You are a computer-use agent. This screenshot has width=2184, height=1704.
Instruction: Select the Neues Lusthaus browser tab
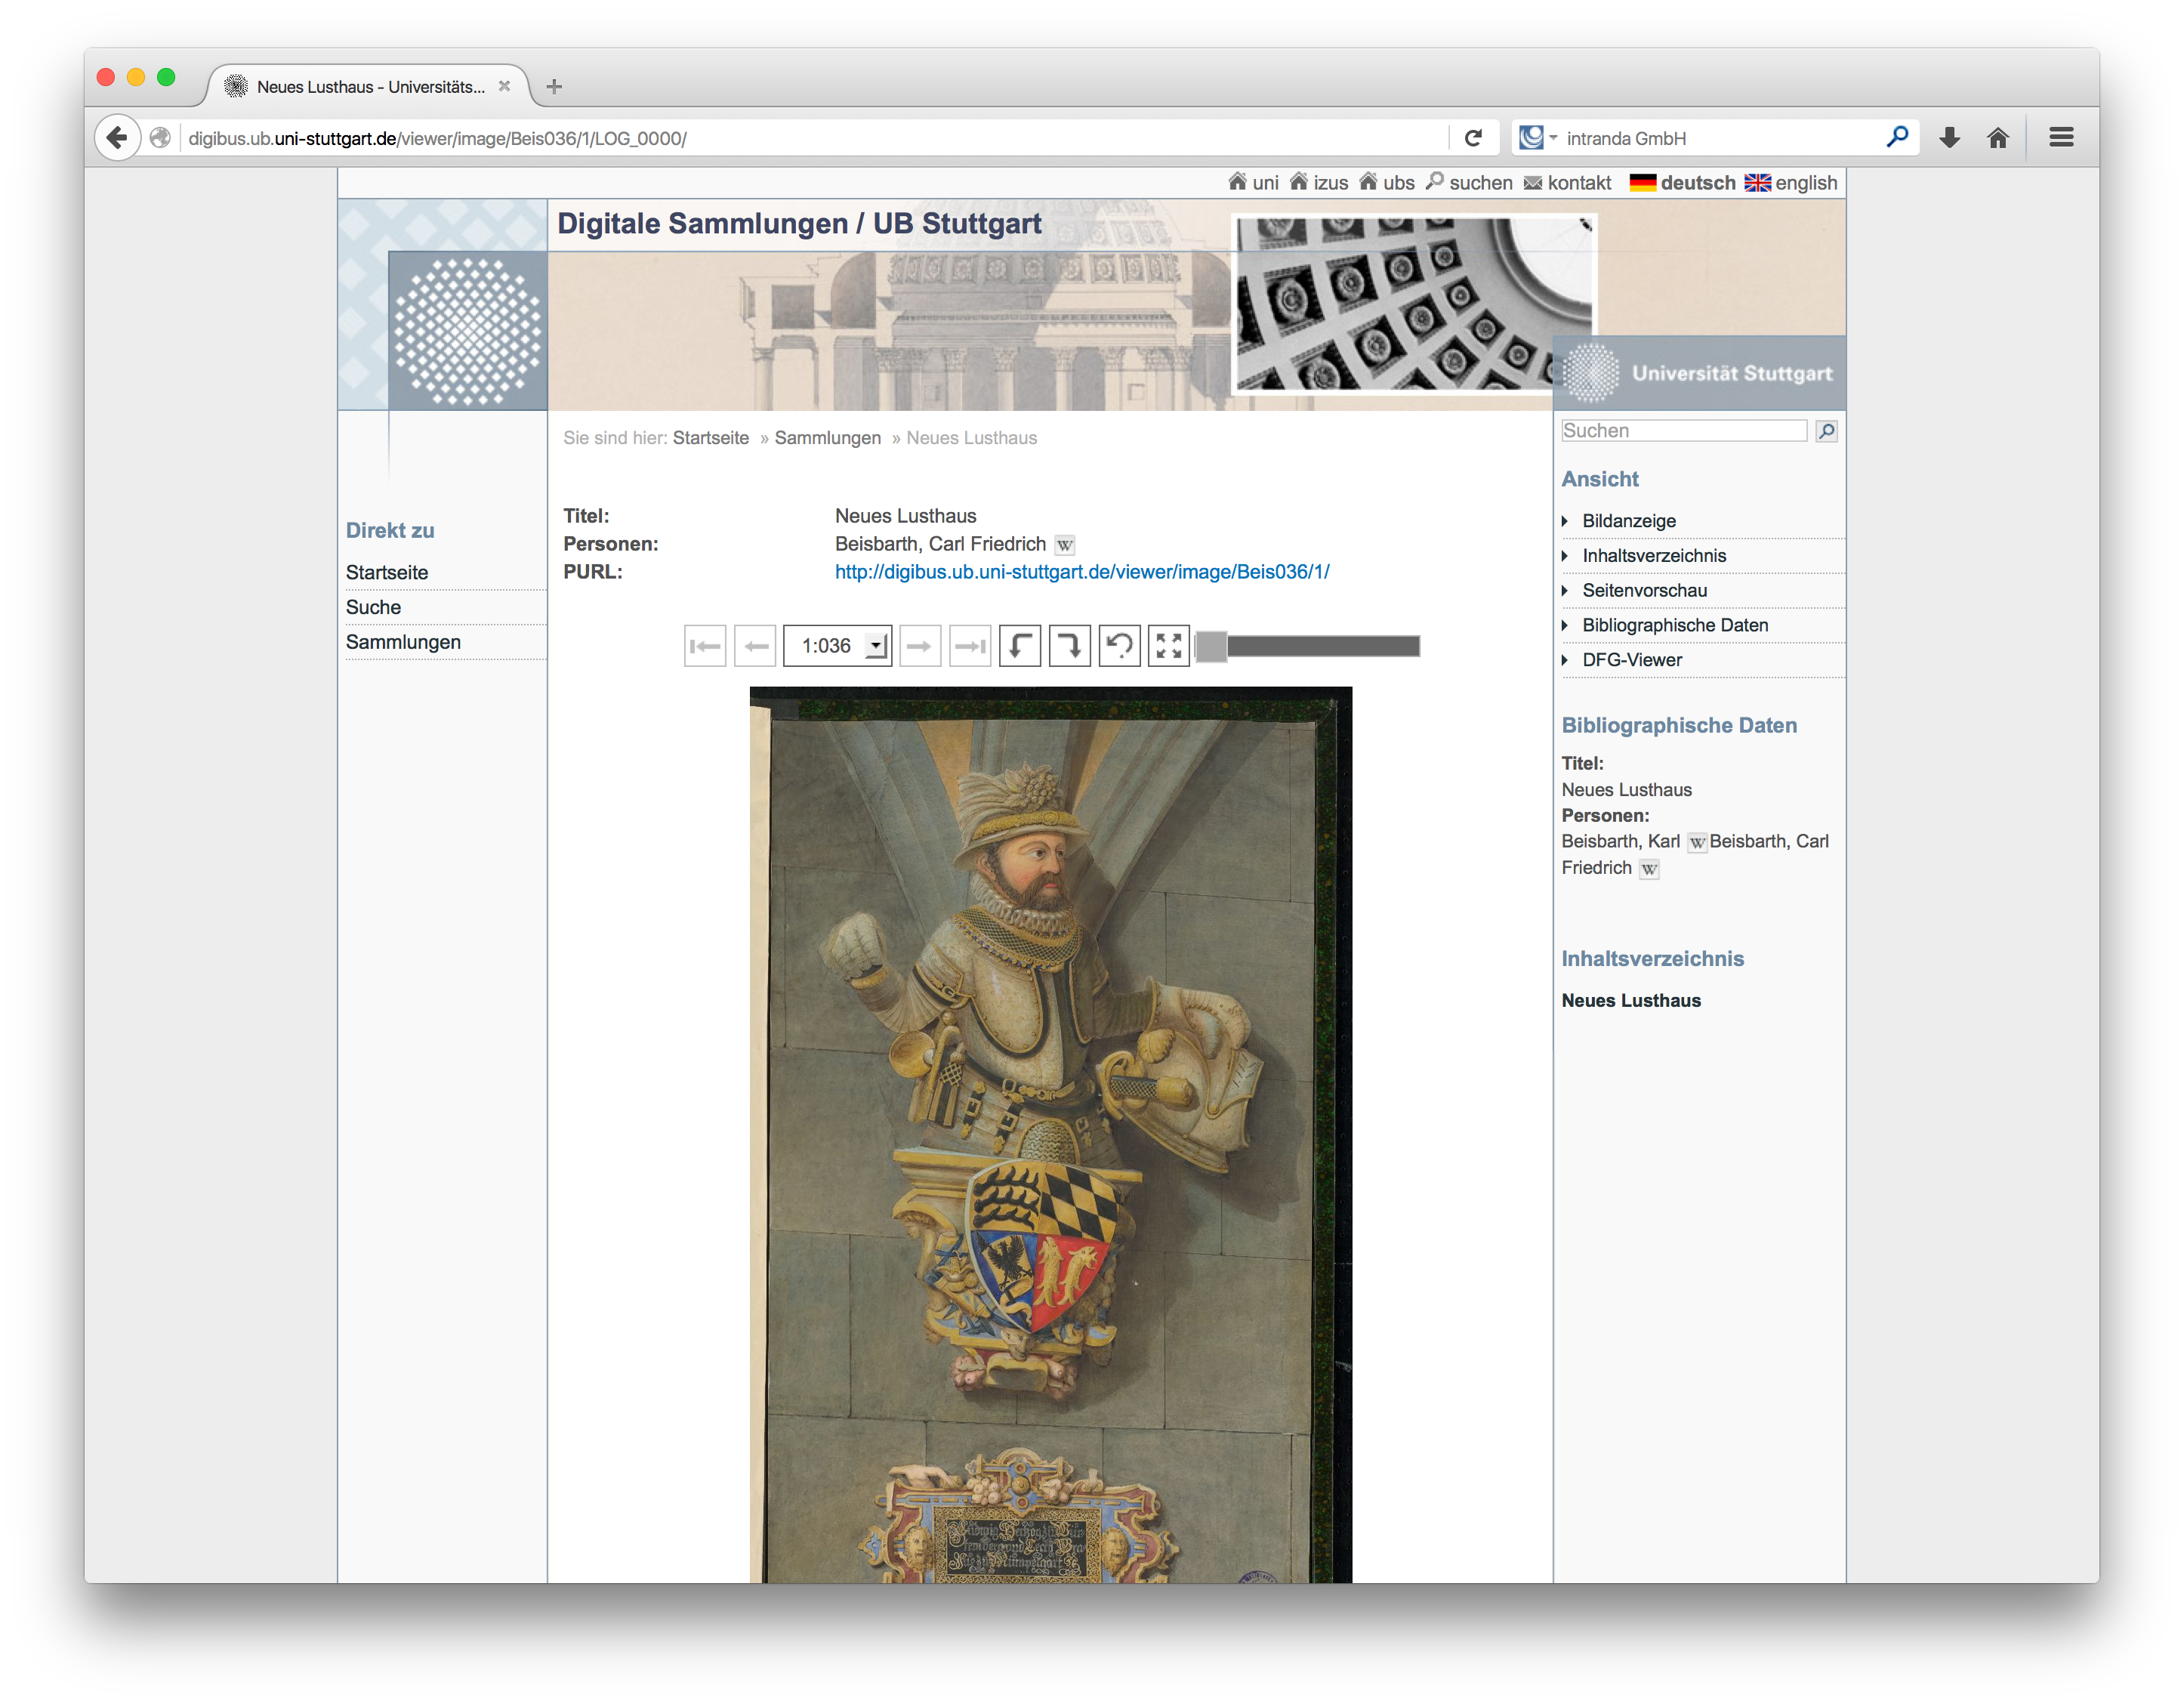click(368, 87)
